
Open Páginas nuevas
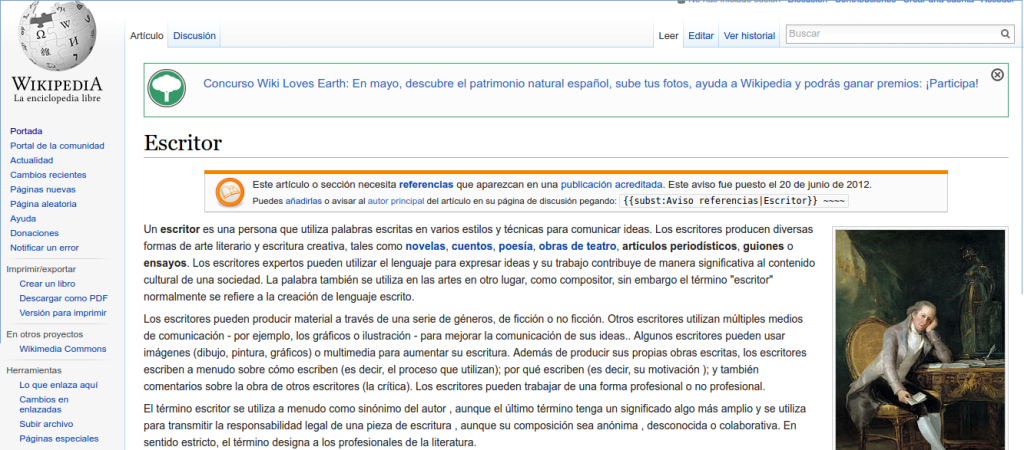tap(43, 189)
